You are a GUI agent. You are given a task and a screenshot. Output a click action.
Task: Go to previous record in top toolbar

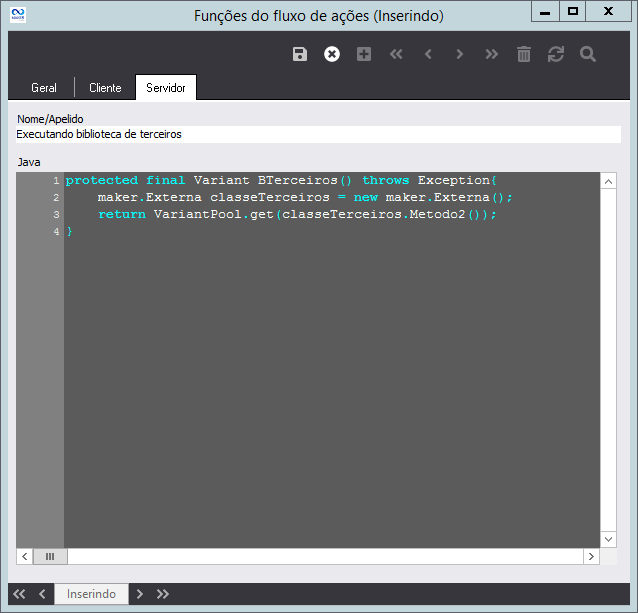(x=428, y=54)
